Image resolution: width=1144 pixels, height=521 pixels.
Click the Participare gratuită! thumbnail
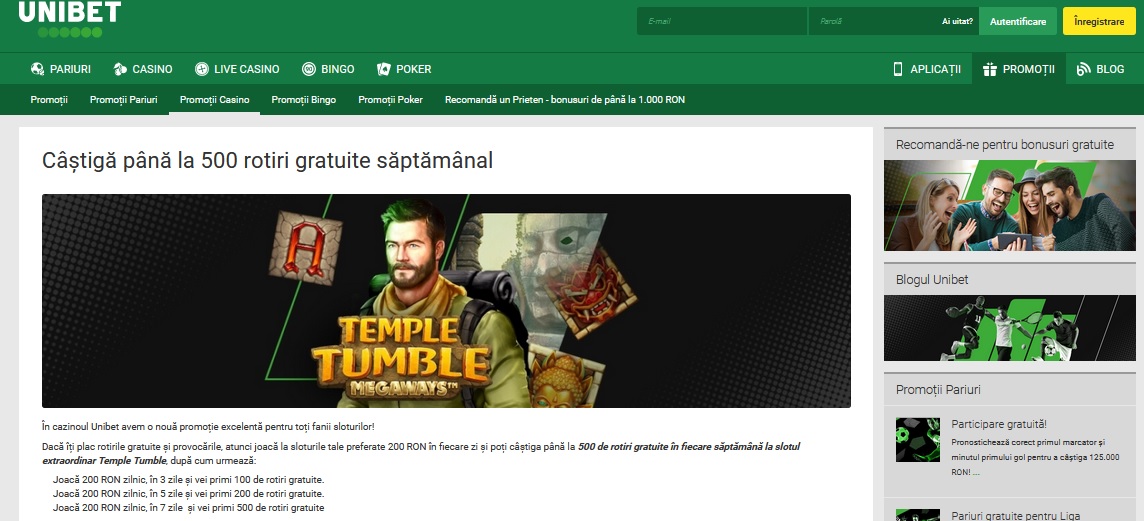point(917,440)
